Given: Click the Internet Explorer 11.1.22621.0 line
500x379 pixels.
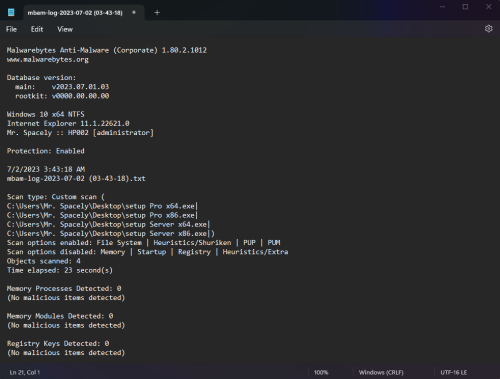Looking at the screenshot, I should coord(68,123).
